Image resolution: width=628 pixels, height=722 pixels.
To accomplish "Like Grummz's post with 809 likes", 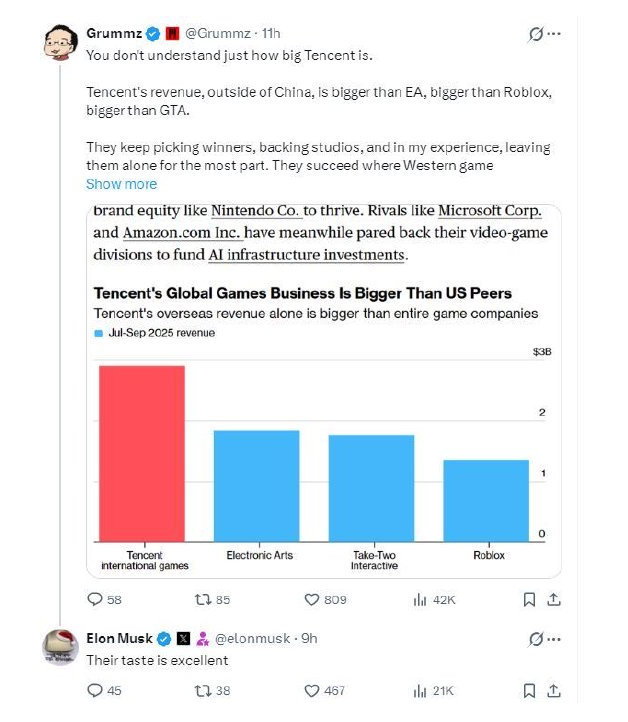I will click(x=312, y=599).
